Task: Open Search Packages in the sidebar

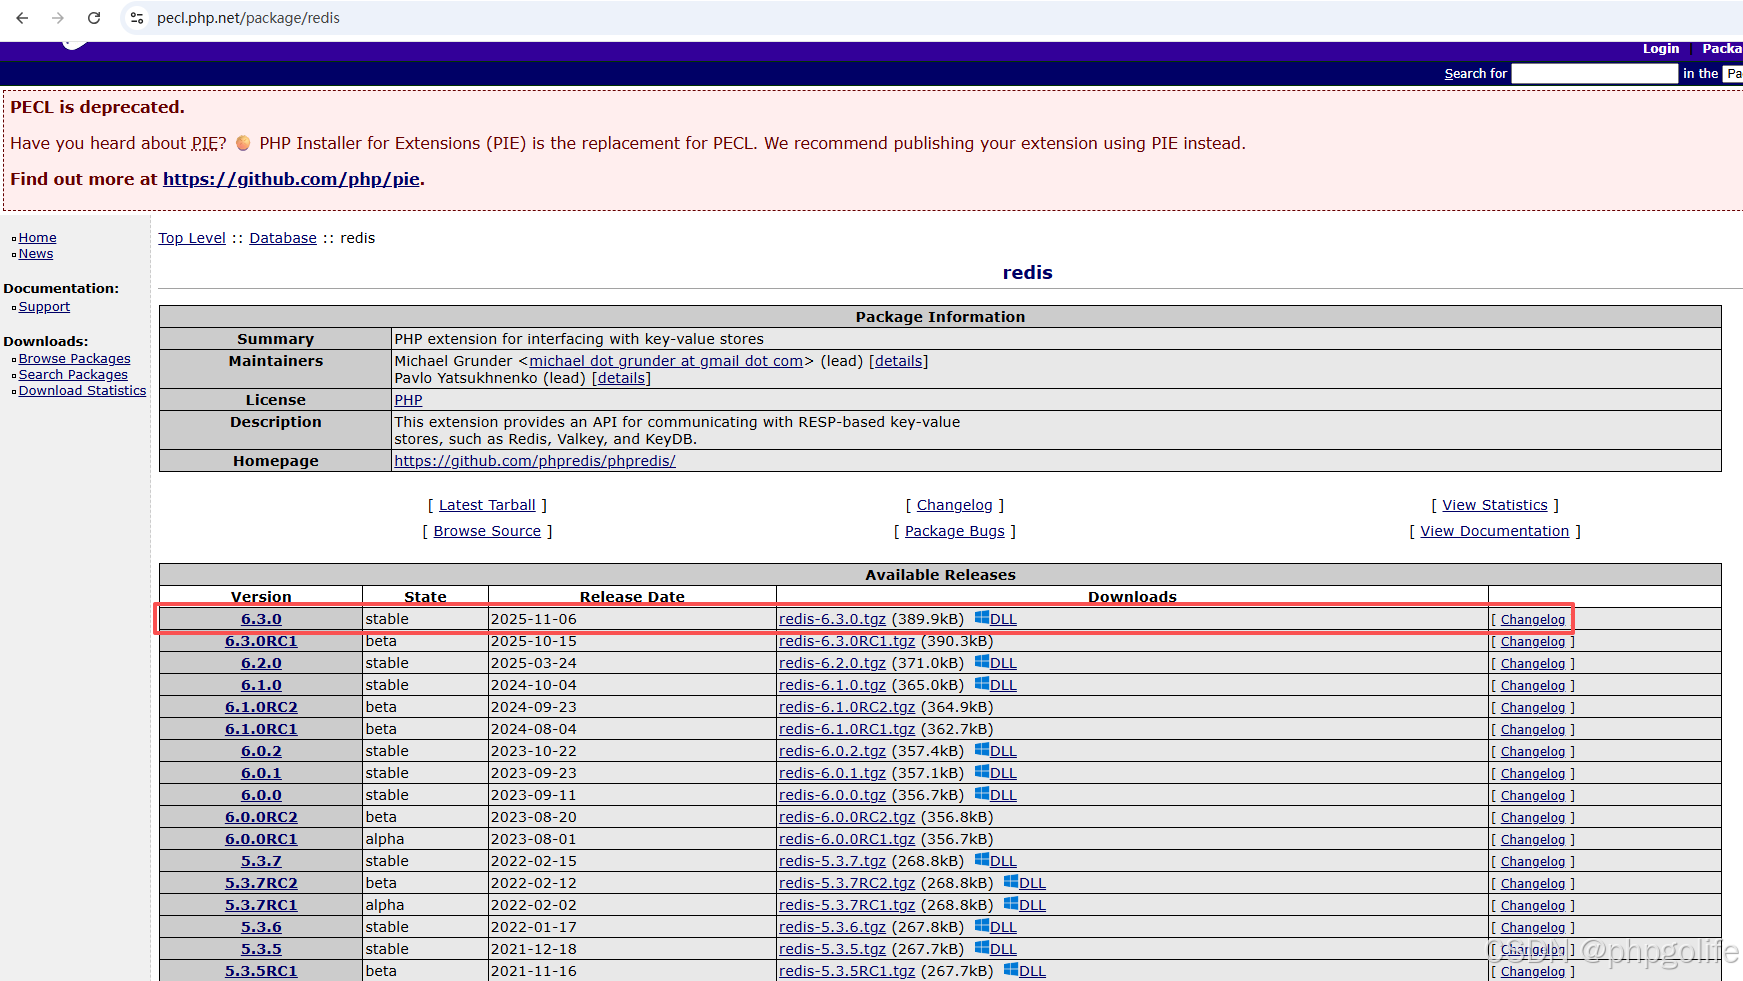Action: pyautogui.click(x=73, y=375)
